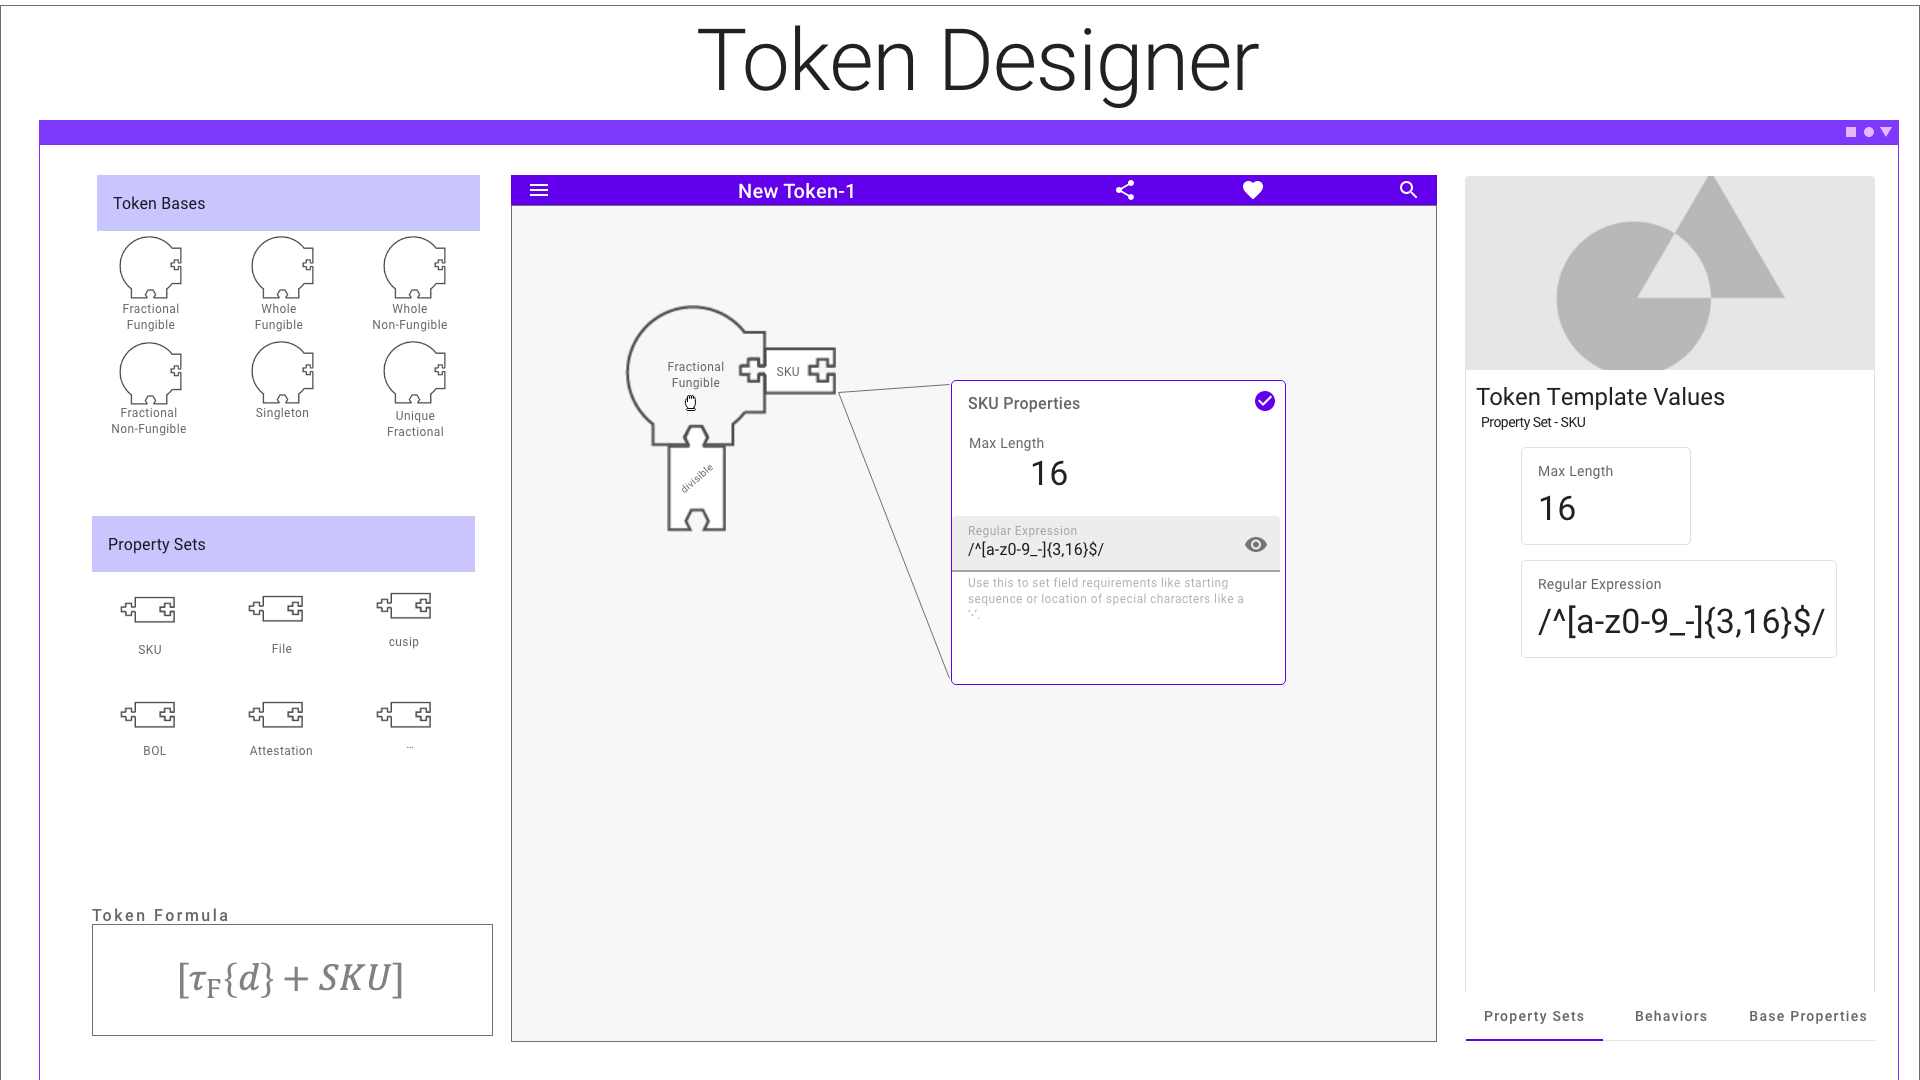Click the BOL property set piece
Viewport: 1920px width, 1080px height.
(x=149, y=715)
